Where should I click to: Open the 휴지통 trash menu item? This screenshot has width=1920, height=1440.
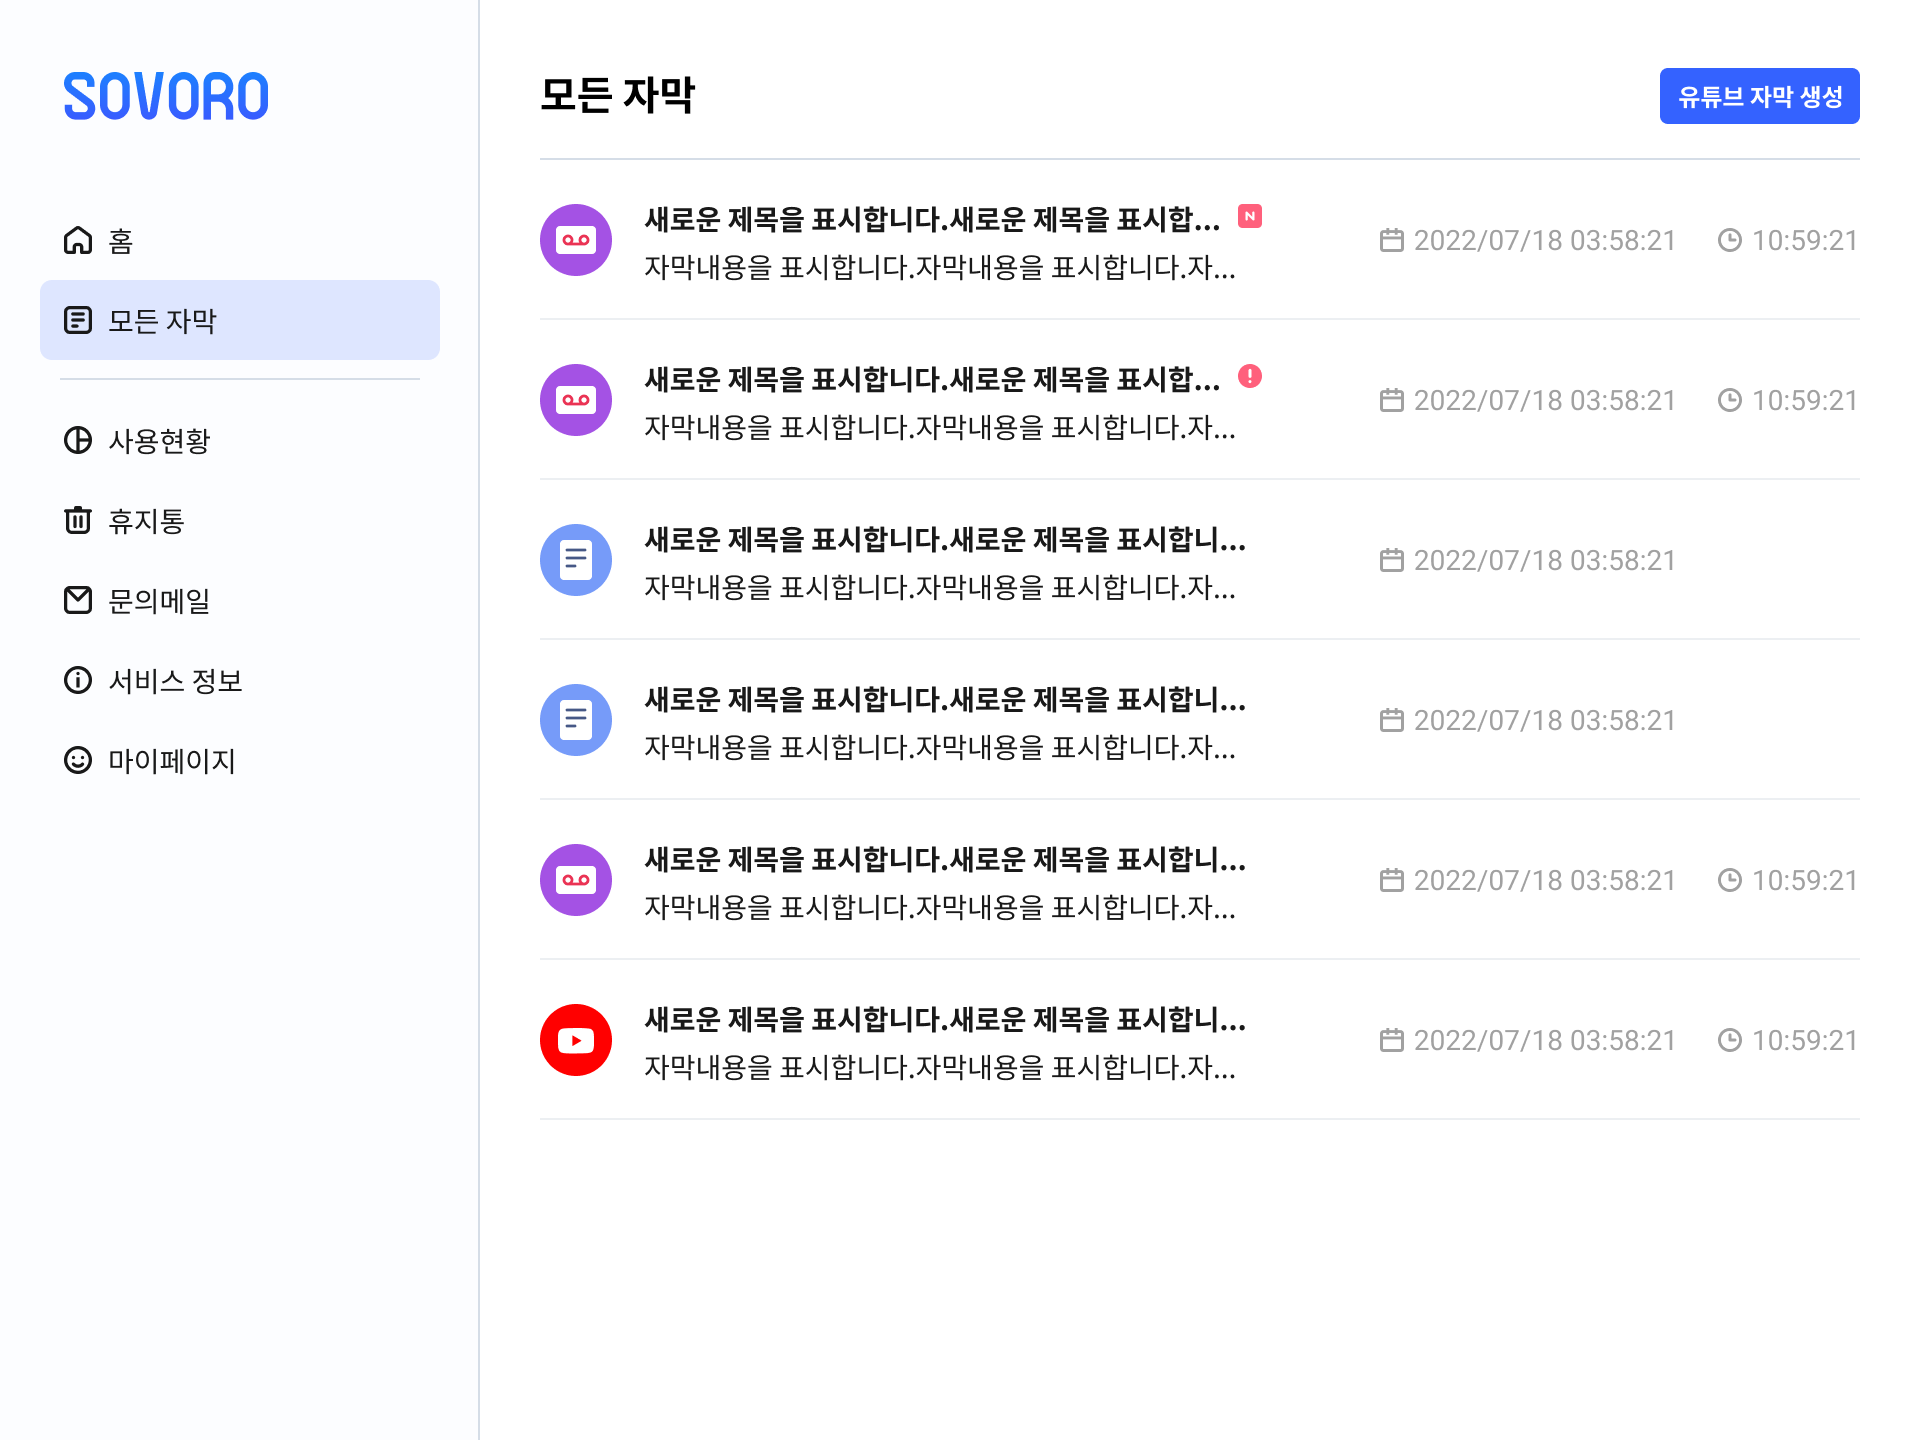tap(146, 521)
